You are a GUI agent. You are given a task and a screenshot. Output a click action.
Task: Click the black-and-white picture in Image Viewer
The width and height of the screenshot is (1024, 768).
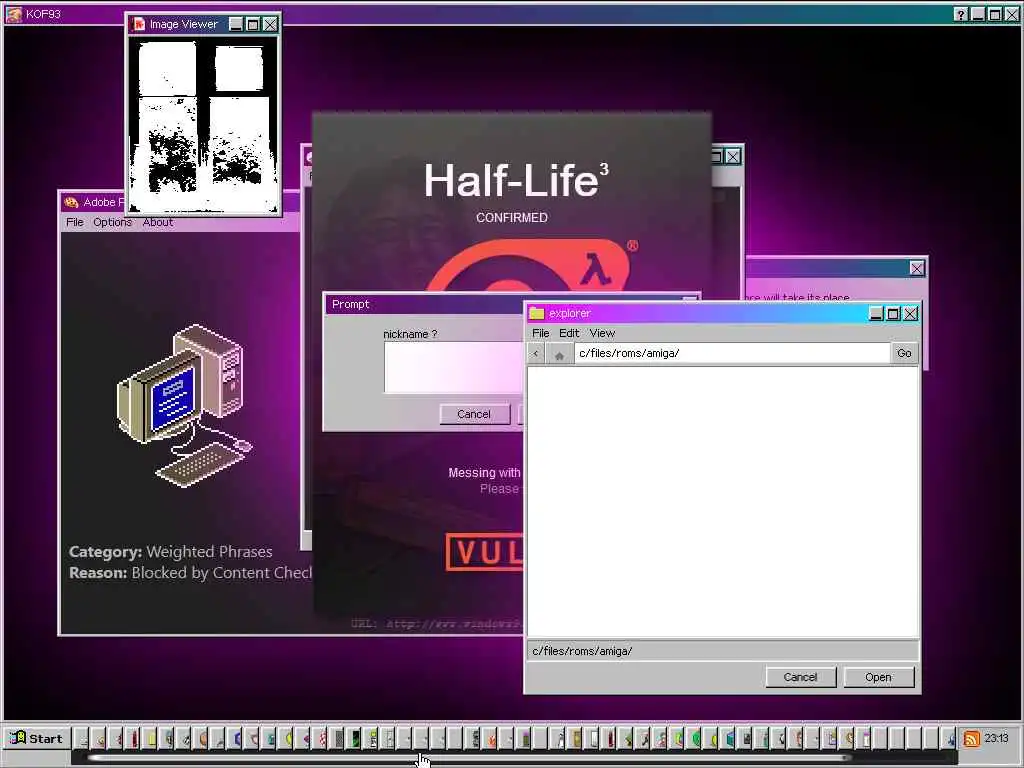203,125
